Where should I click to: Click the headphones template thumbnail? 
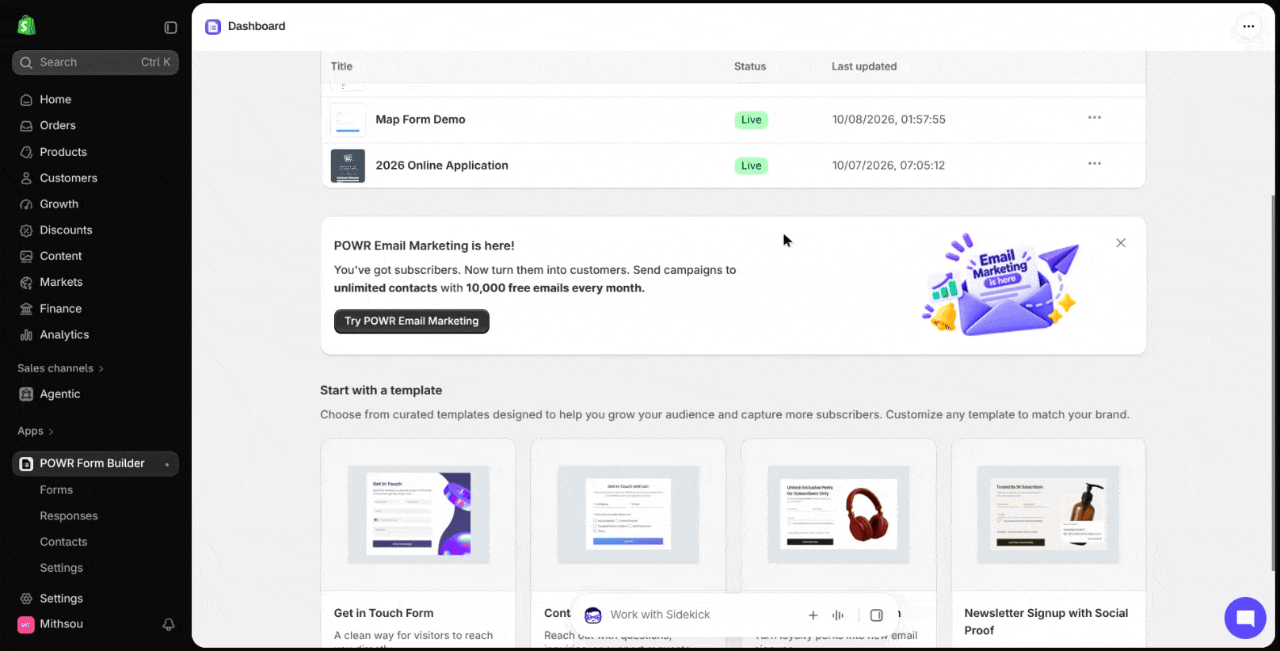838,514
